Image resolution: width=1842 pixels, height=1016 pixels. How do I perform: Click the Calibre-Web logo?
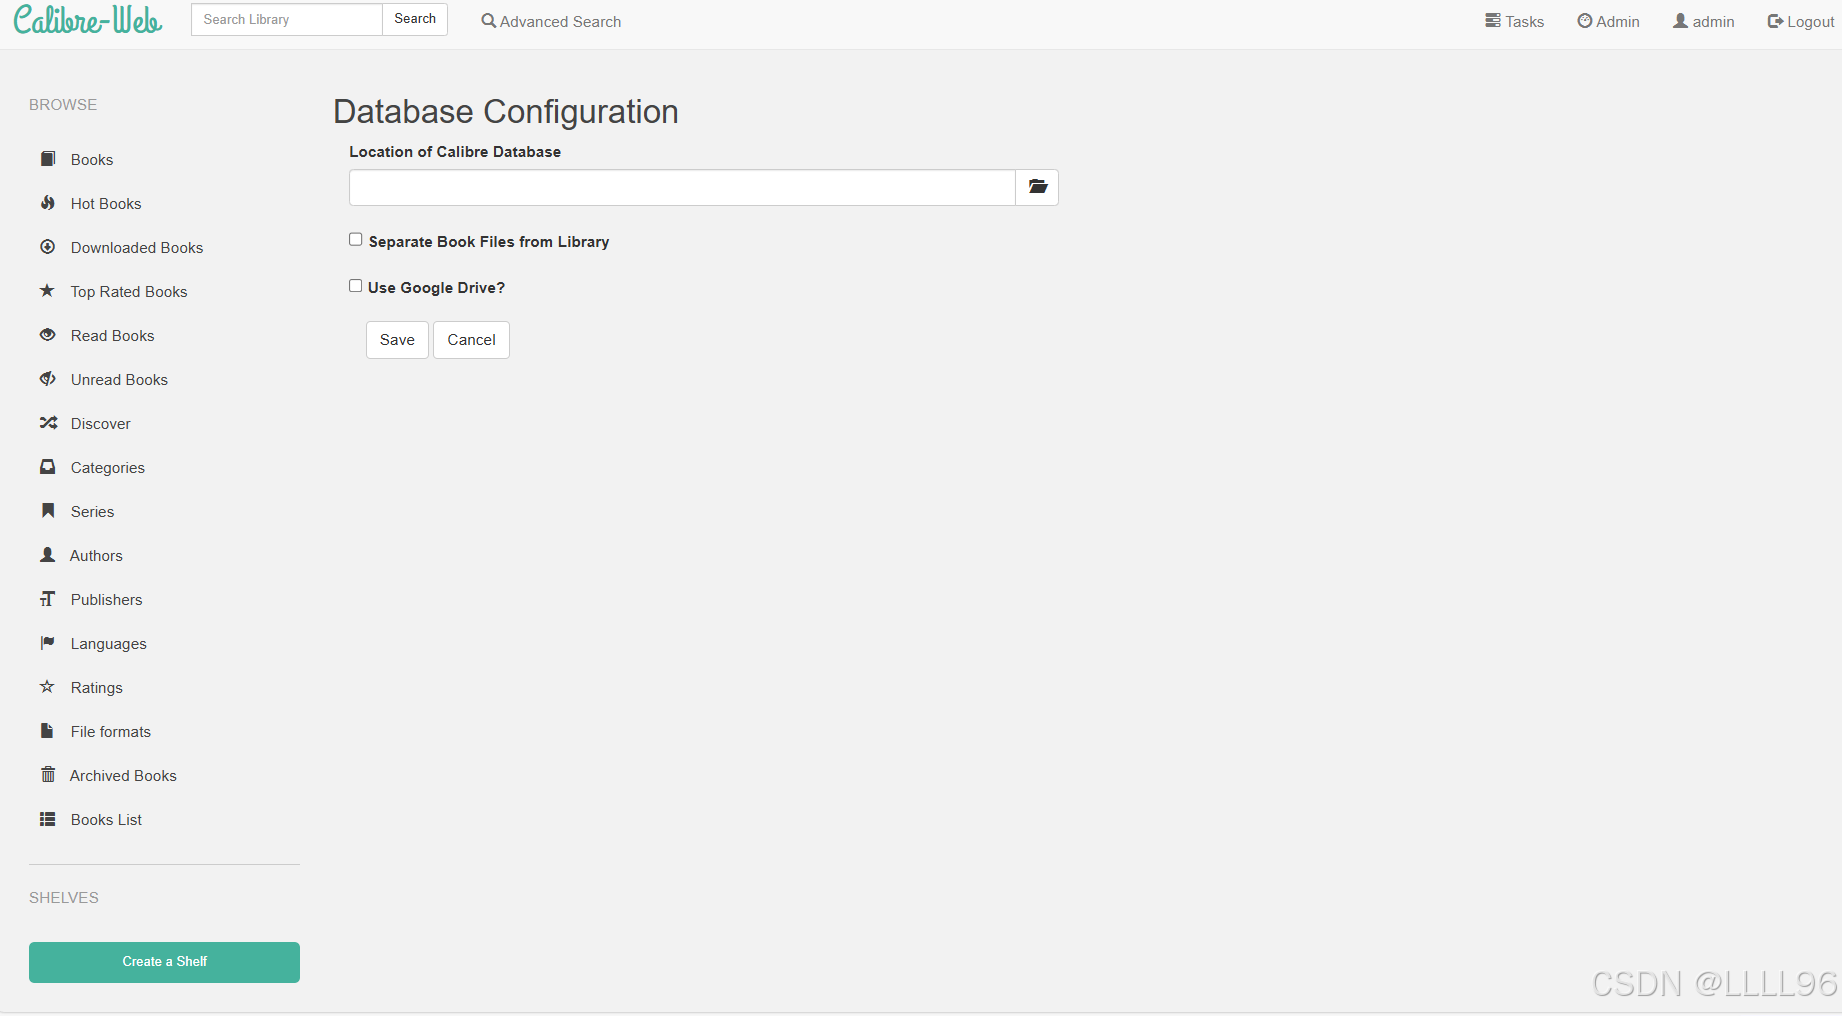(88, 20)
